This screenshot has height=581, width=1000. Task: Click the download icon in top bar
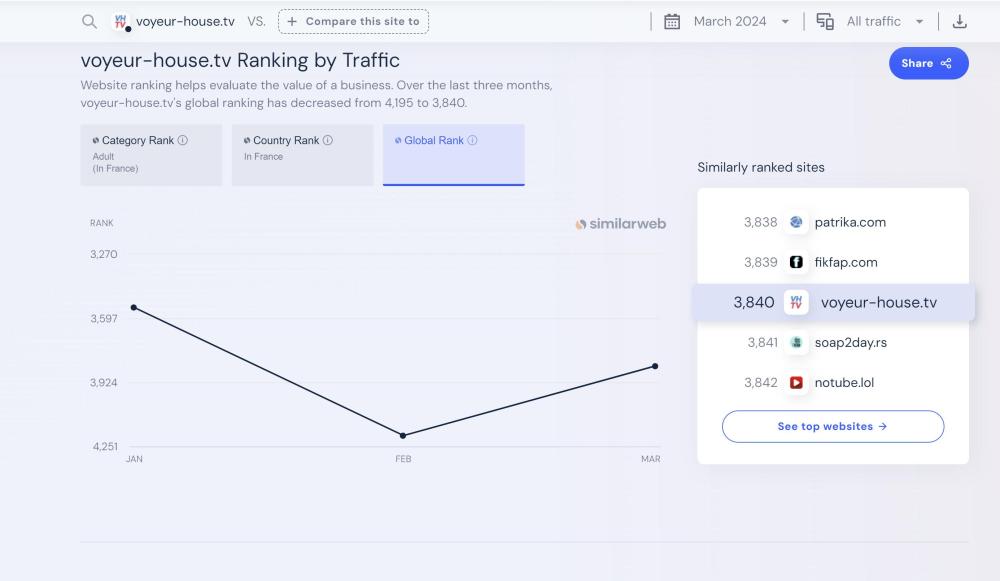(959, 22)
